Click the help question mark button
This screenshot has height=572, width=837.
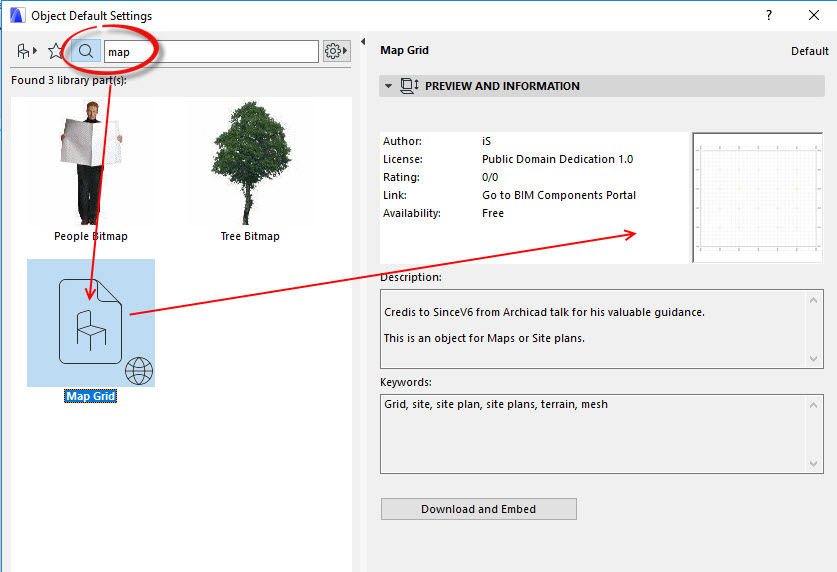point(769,15)
